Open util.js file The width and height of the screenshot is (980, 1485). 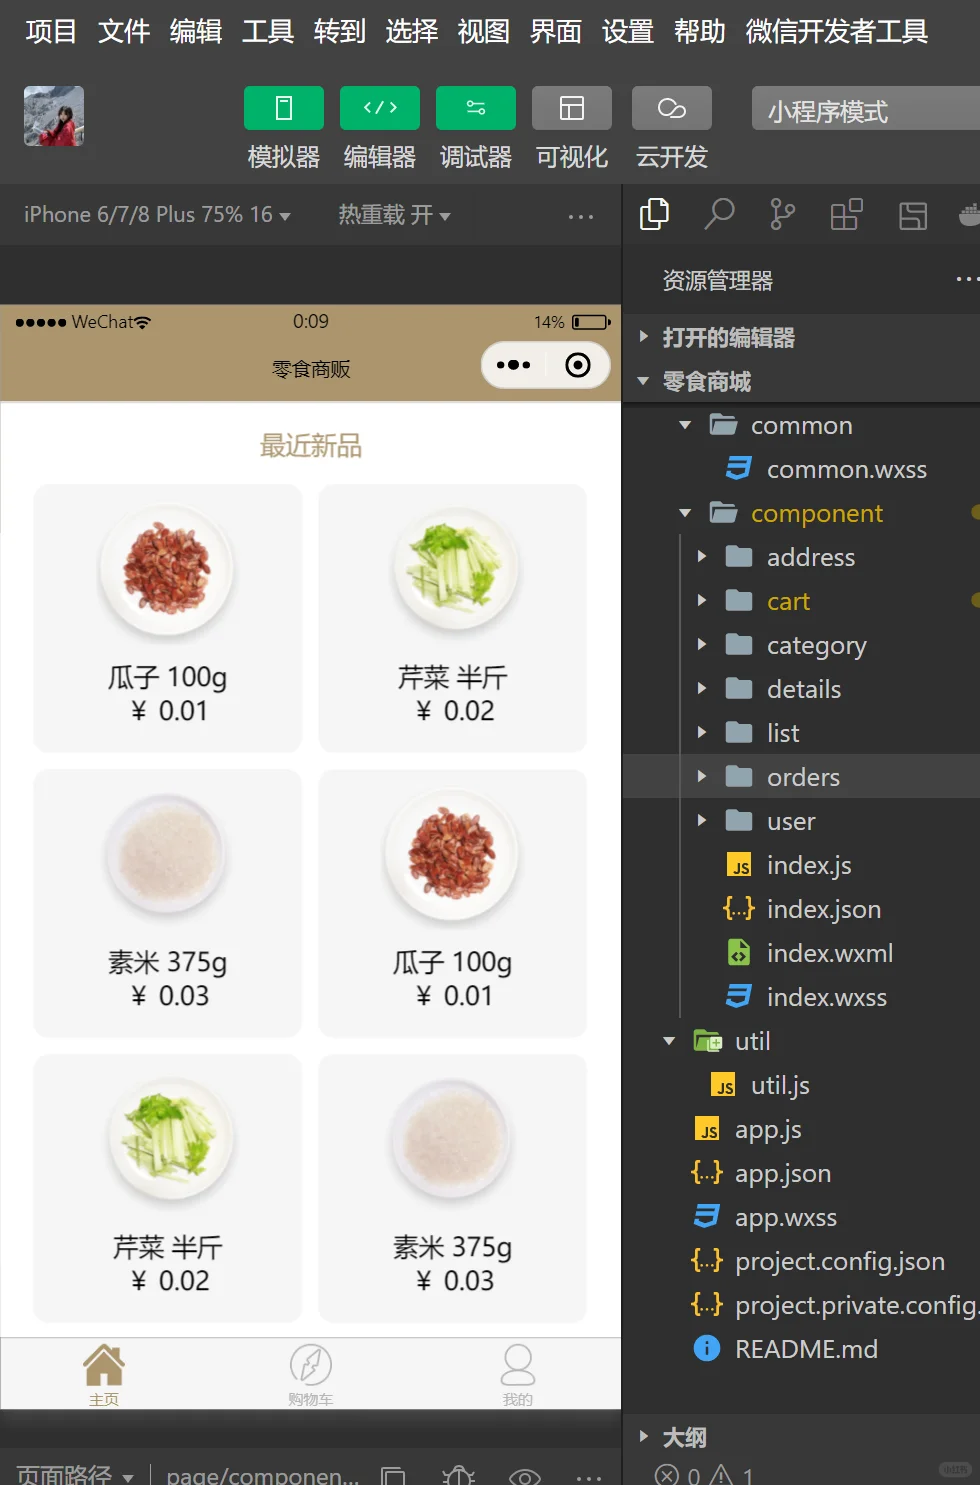(x=801, y=1085)
